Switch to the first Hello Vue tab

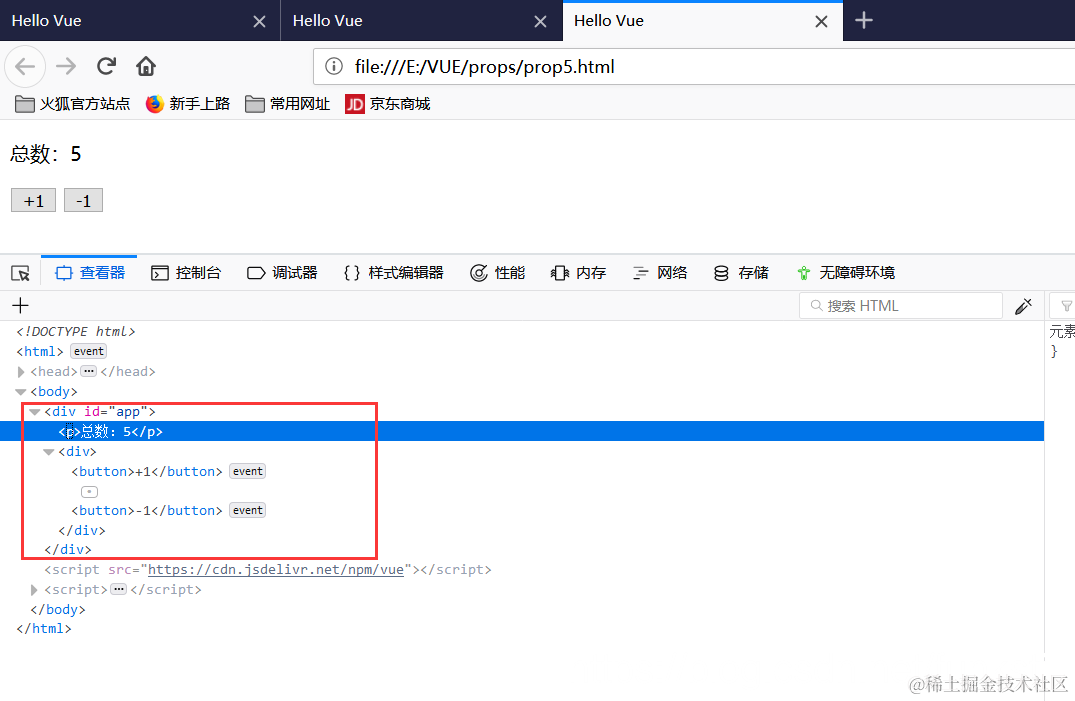(x=140, y=21)
